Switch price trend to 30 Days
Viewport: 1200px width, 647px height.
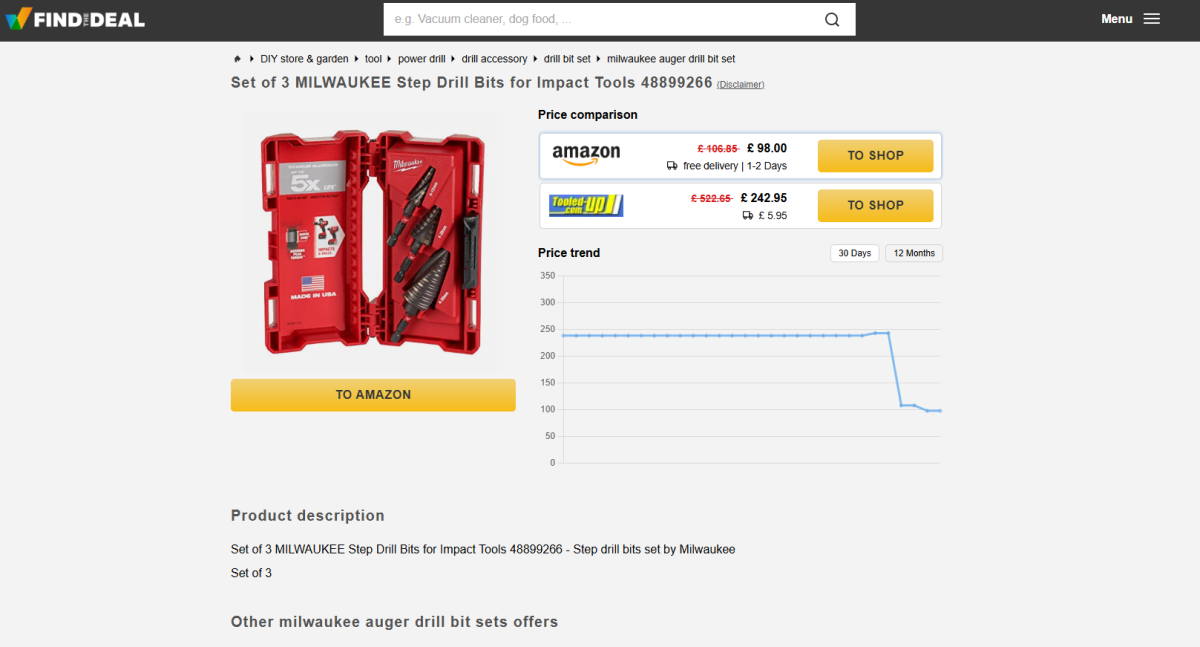855,253
